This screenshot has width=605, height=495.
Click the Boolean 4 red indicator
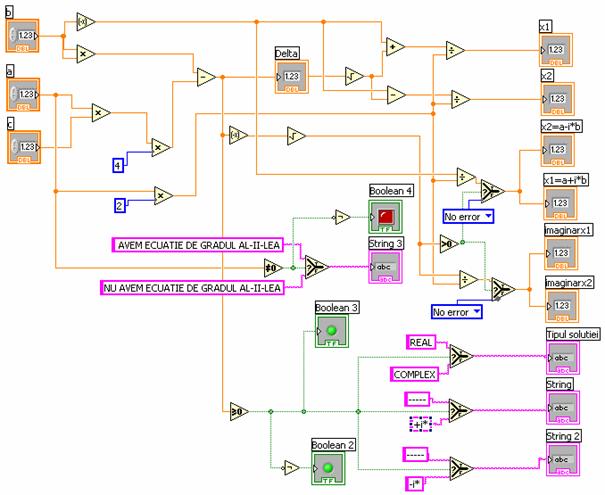coord(385,214)
